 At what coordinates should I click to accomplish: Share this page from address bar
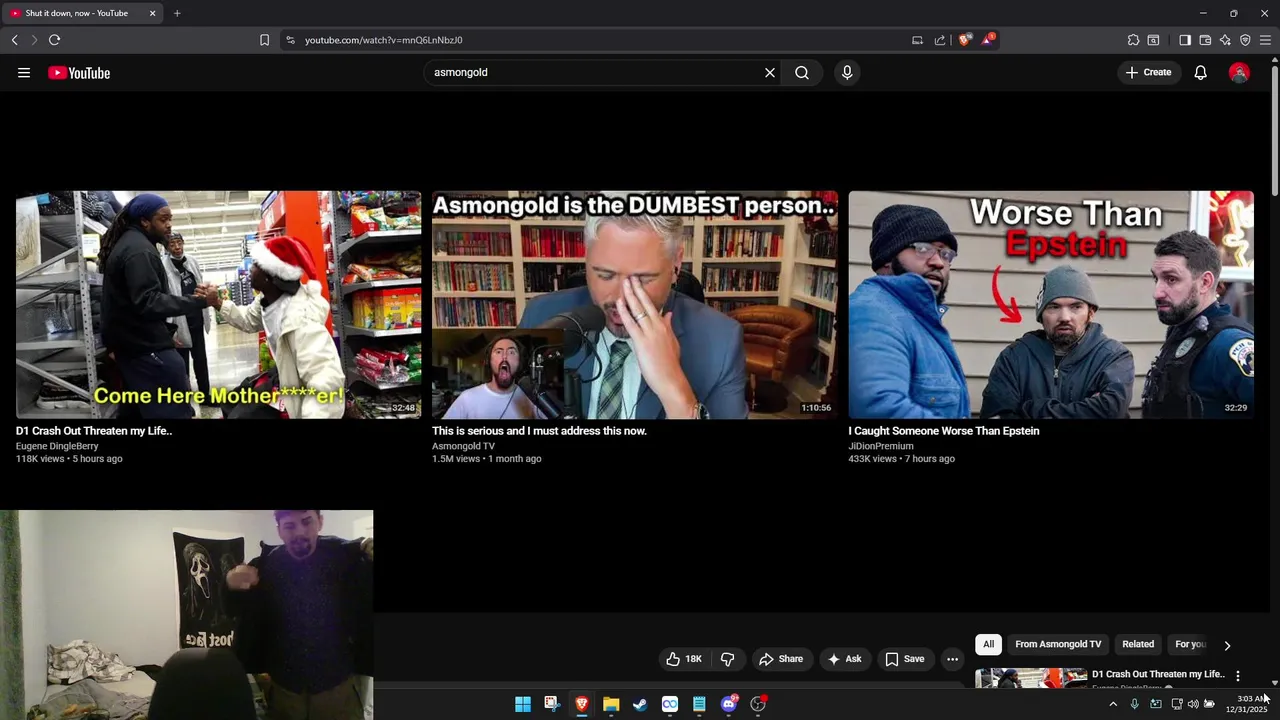pos(940,40)
